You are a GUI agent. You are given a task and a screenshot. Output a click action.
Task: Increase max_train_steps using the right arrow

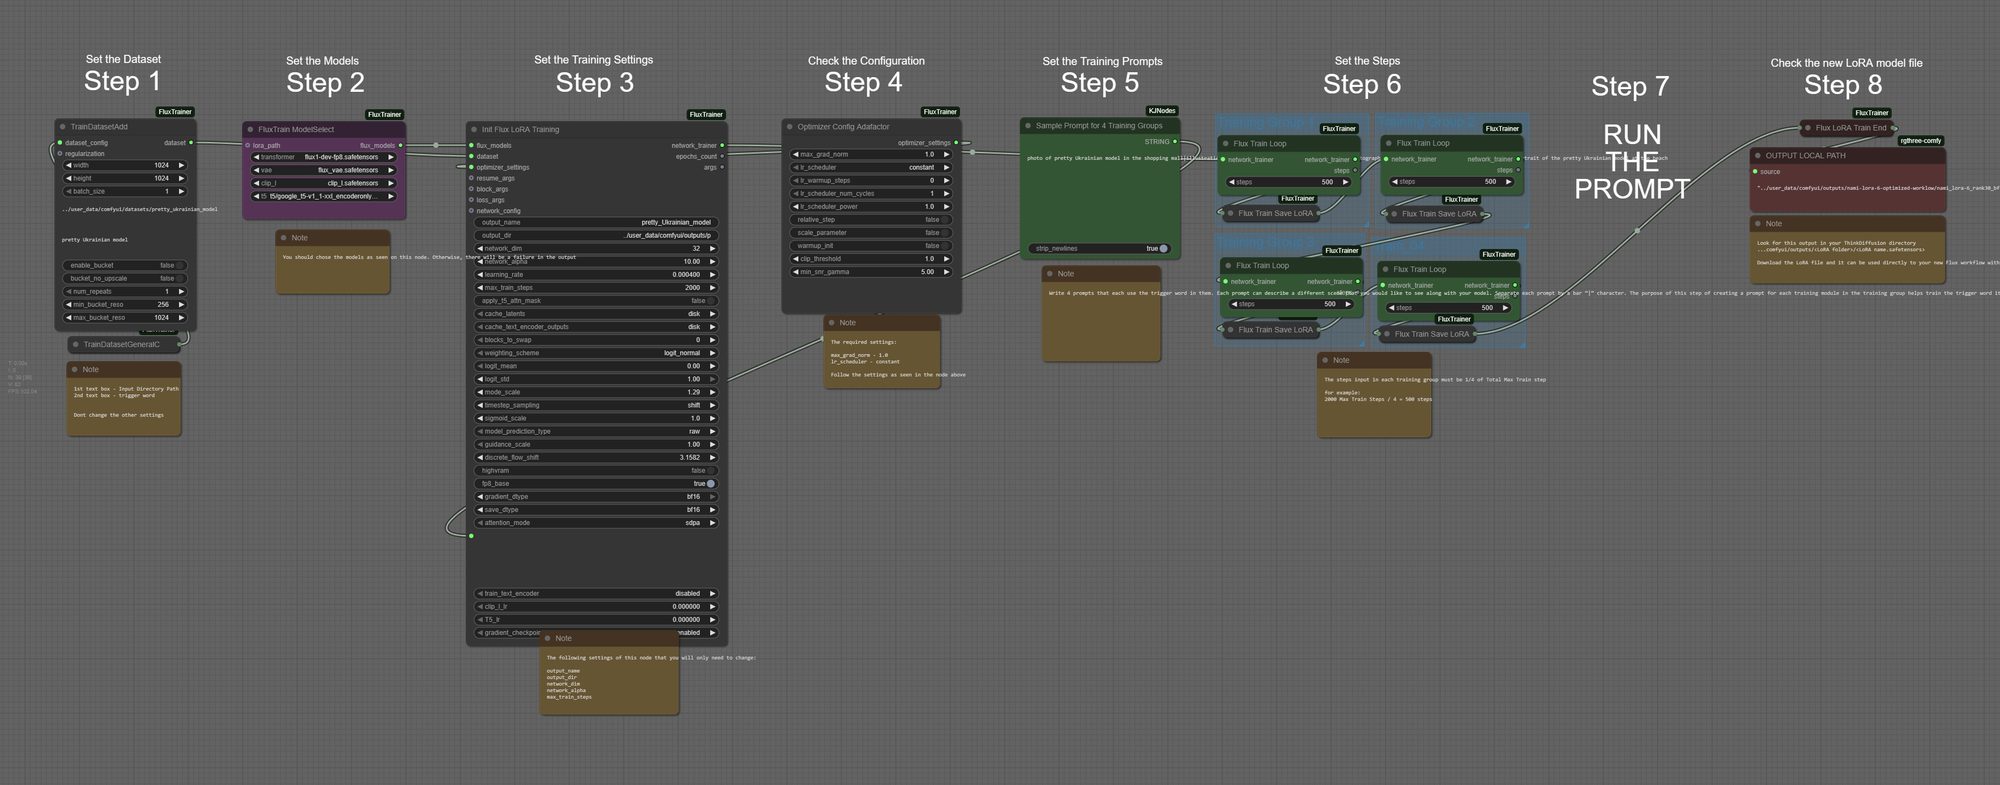point(712,288)
